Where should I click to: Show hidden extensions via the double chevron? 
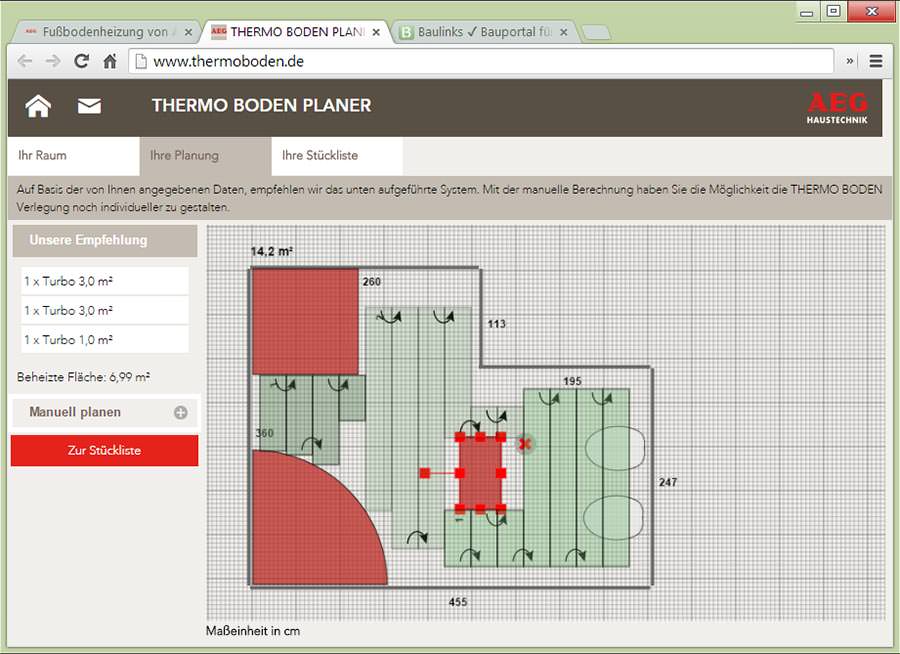(x=850, y=61)
